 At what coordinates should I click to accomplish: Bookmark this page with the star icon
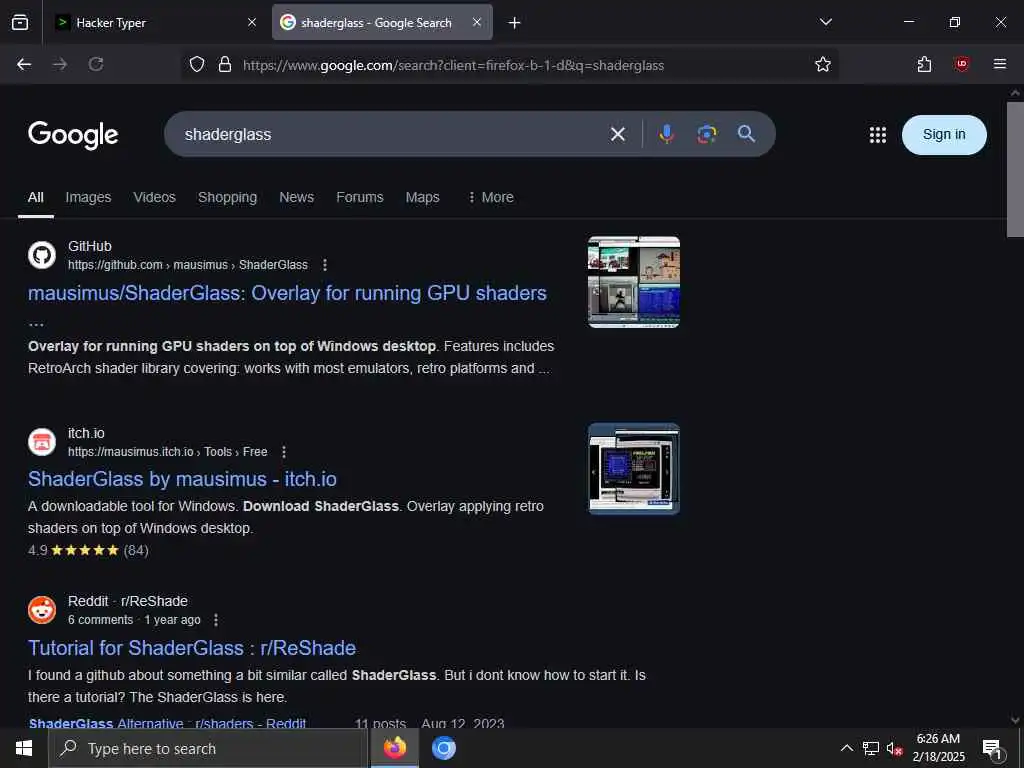click(x=823, y=64)
